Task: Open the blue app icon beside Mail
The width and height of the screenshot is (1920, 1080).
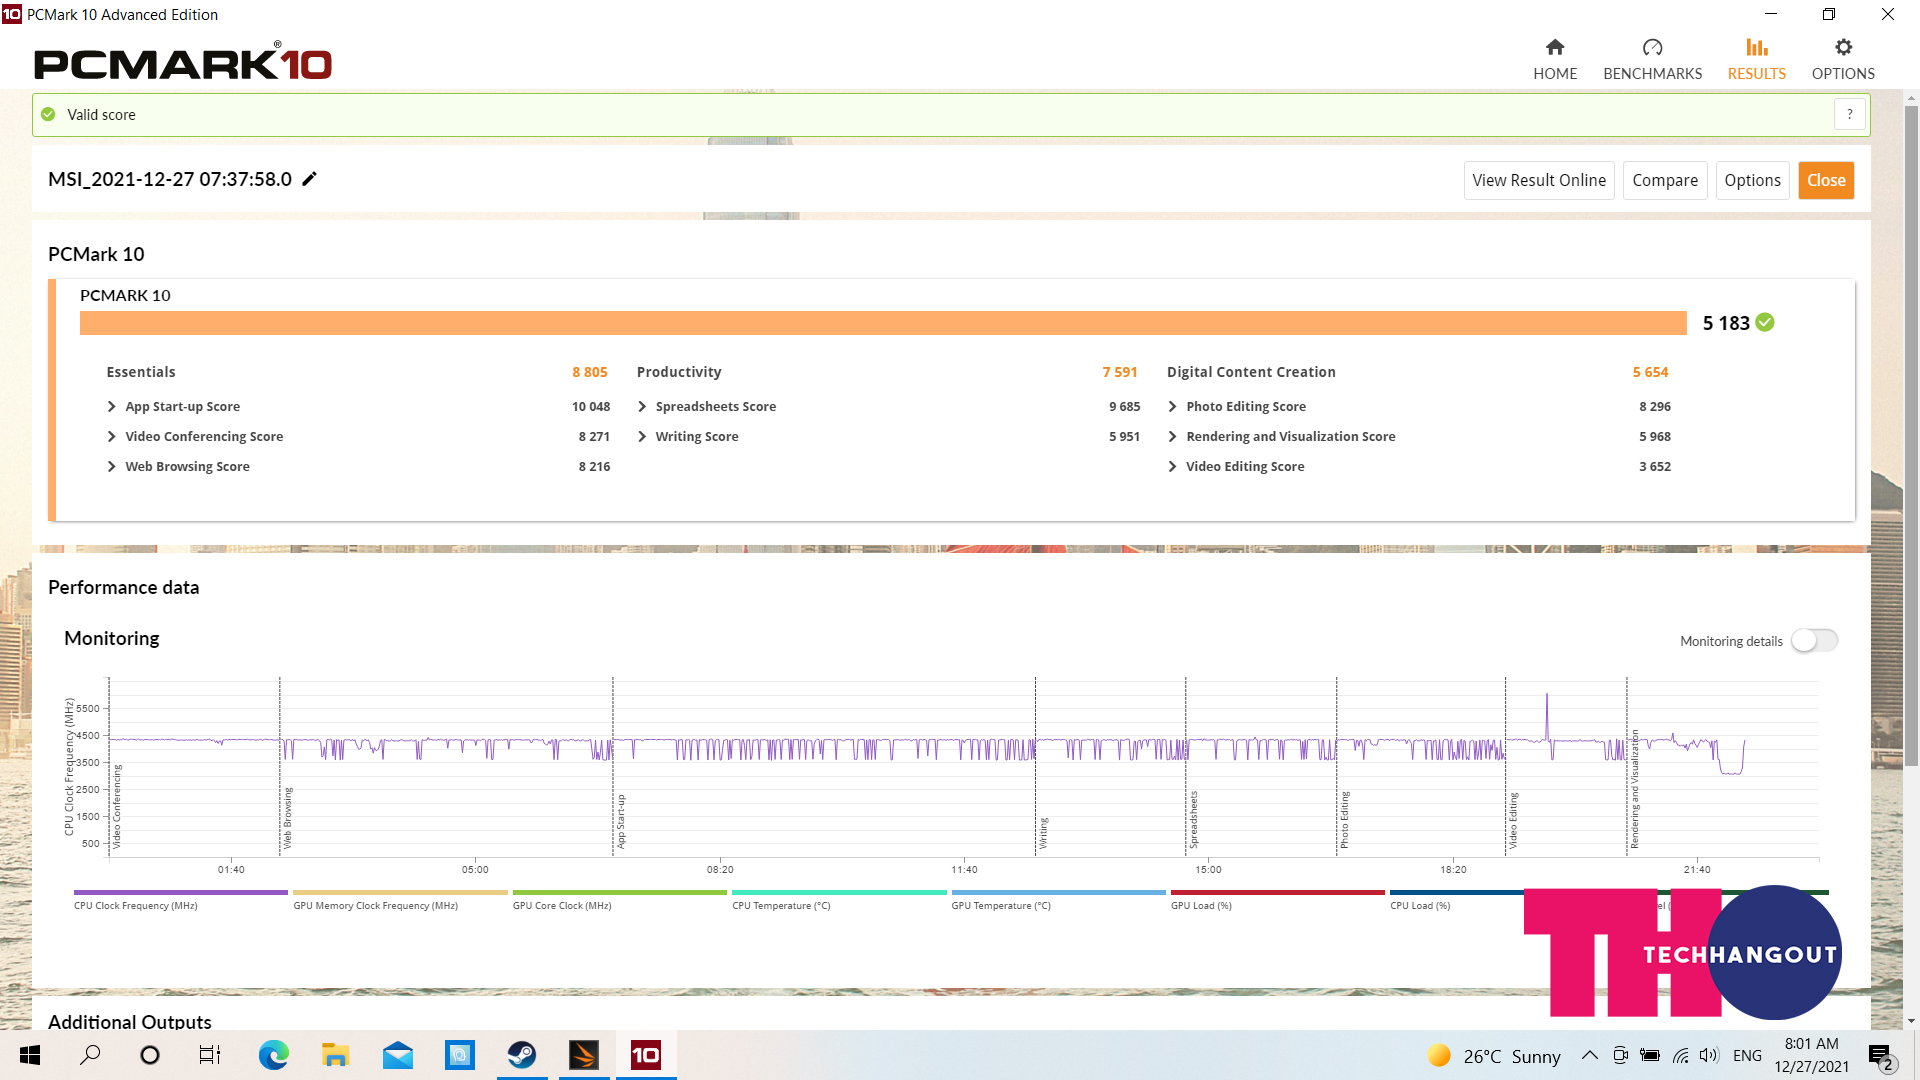Action: pyautogui.click(x=460, y=1055)
